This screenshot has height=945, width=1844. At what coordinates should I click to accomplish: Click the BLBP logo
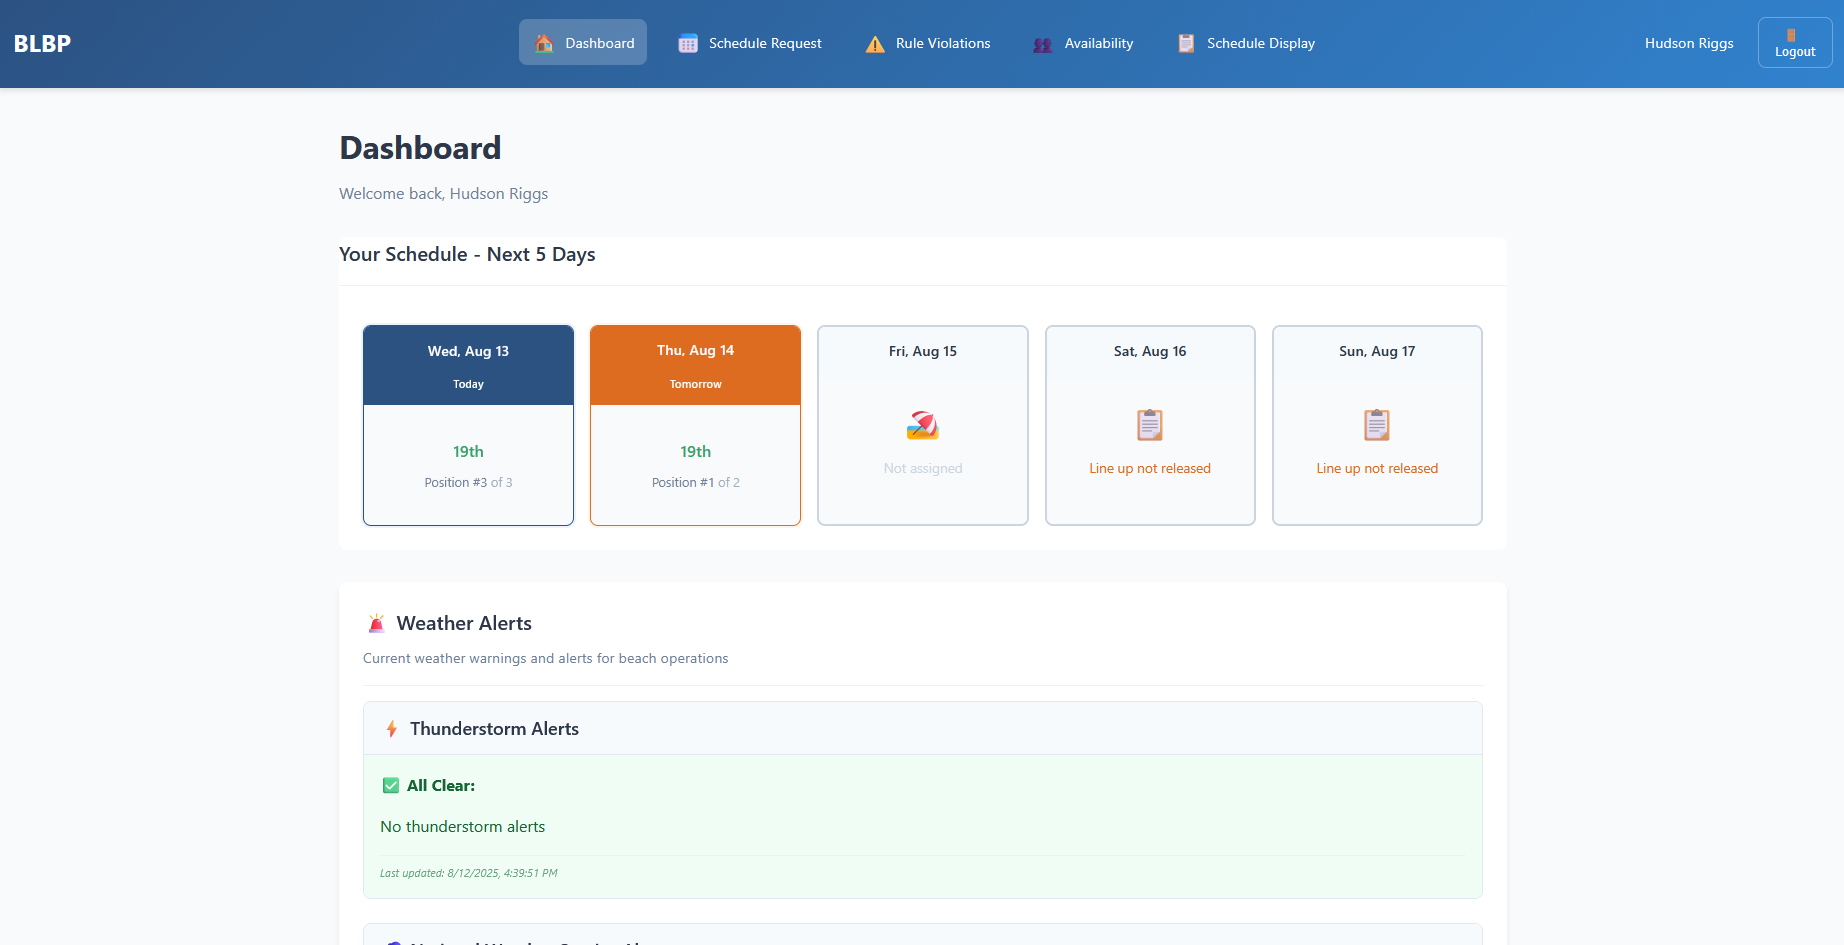pyautogui.click(x=42, y=43)
